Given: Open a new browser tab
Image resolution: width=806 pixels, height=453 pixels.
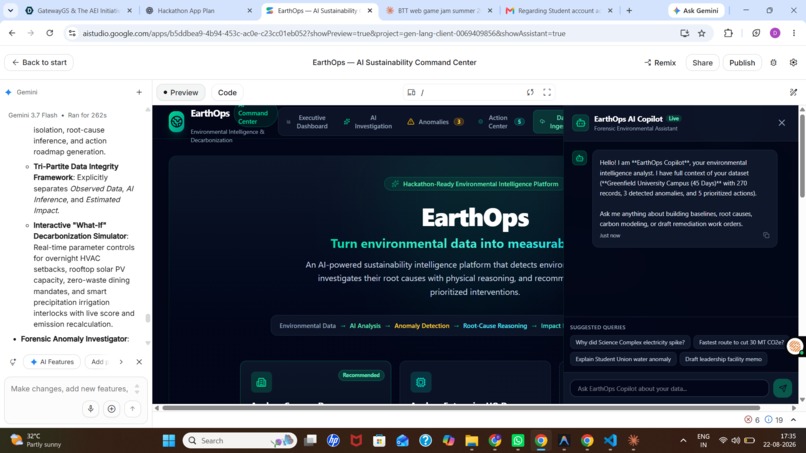Looking at the screenshot, I should (629, 10).
